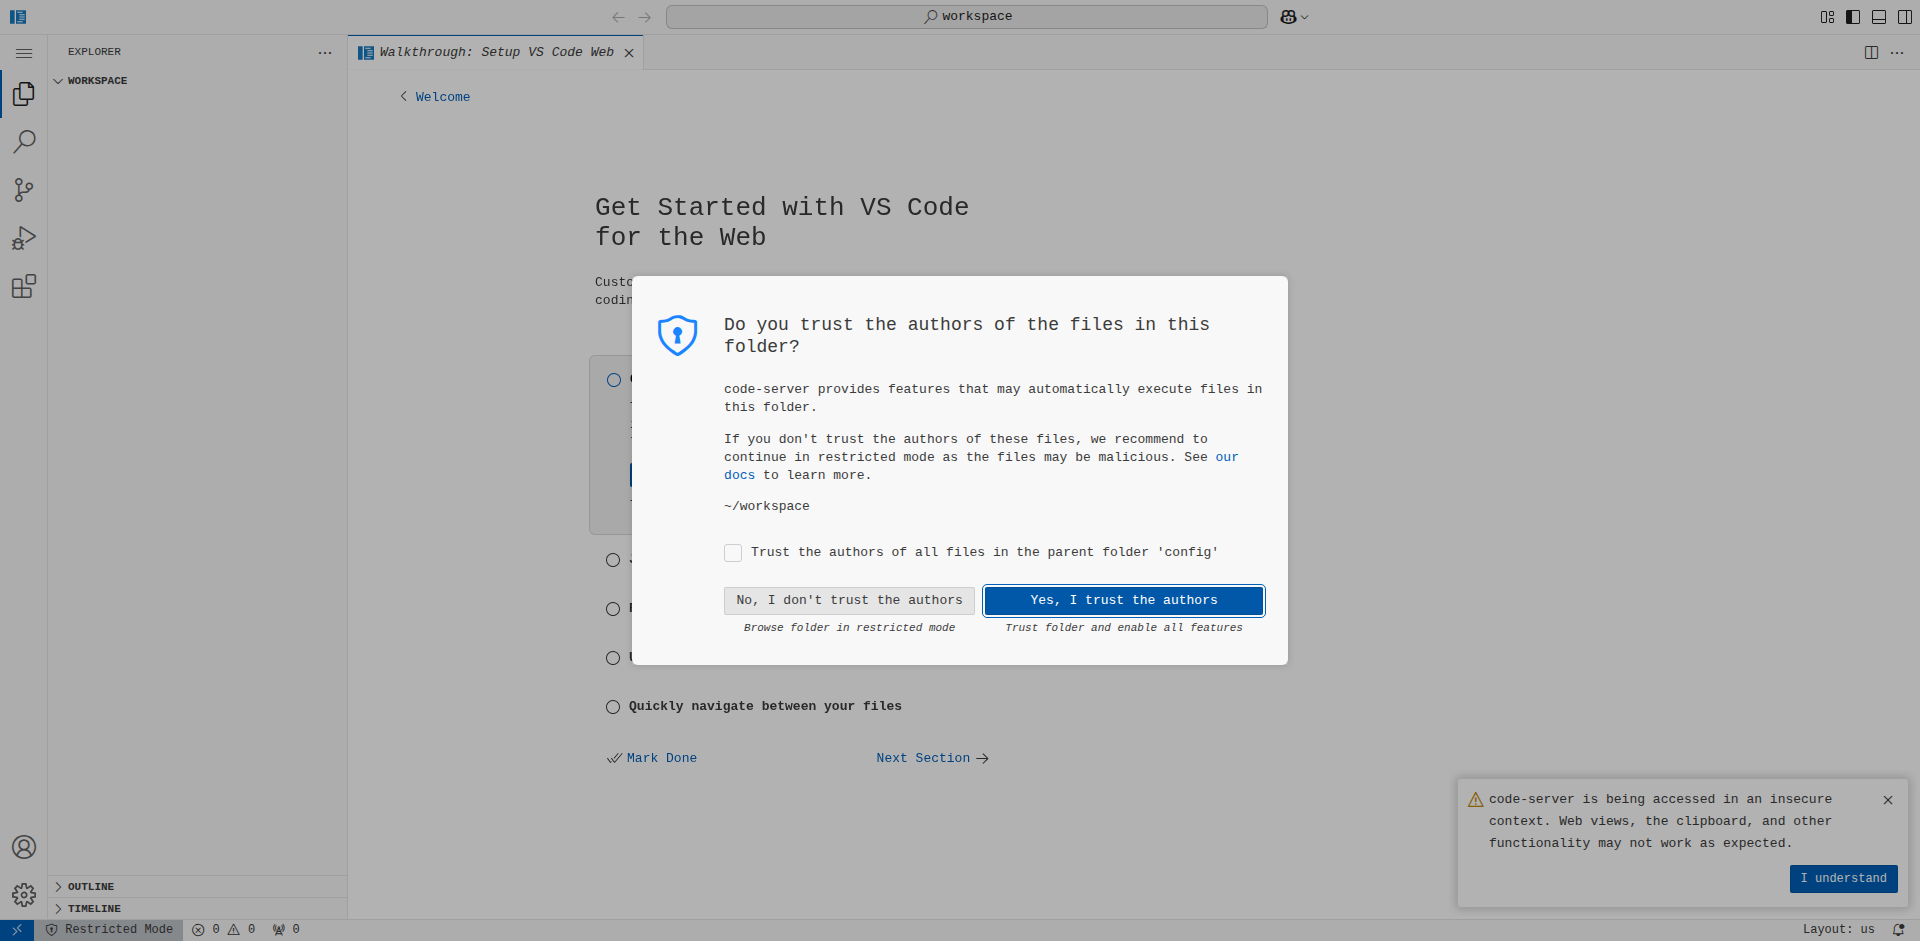Open the Copilot chat icon in title bar

[1288, 17]
